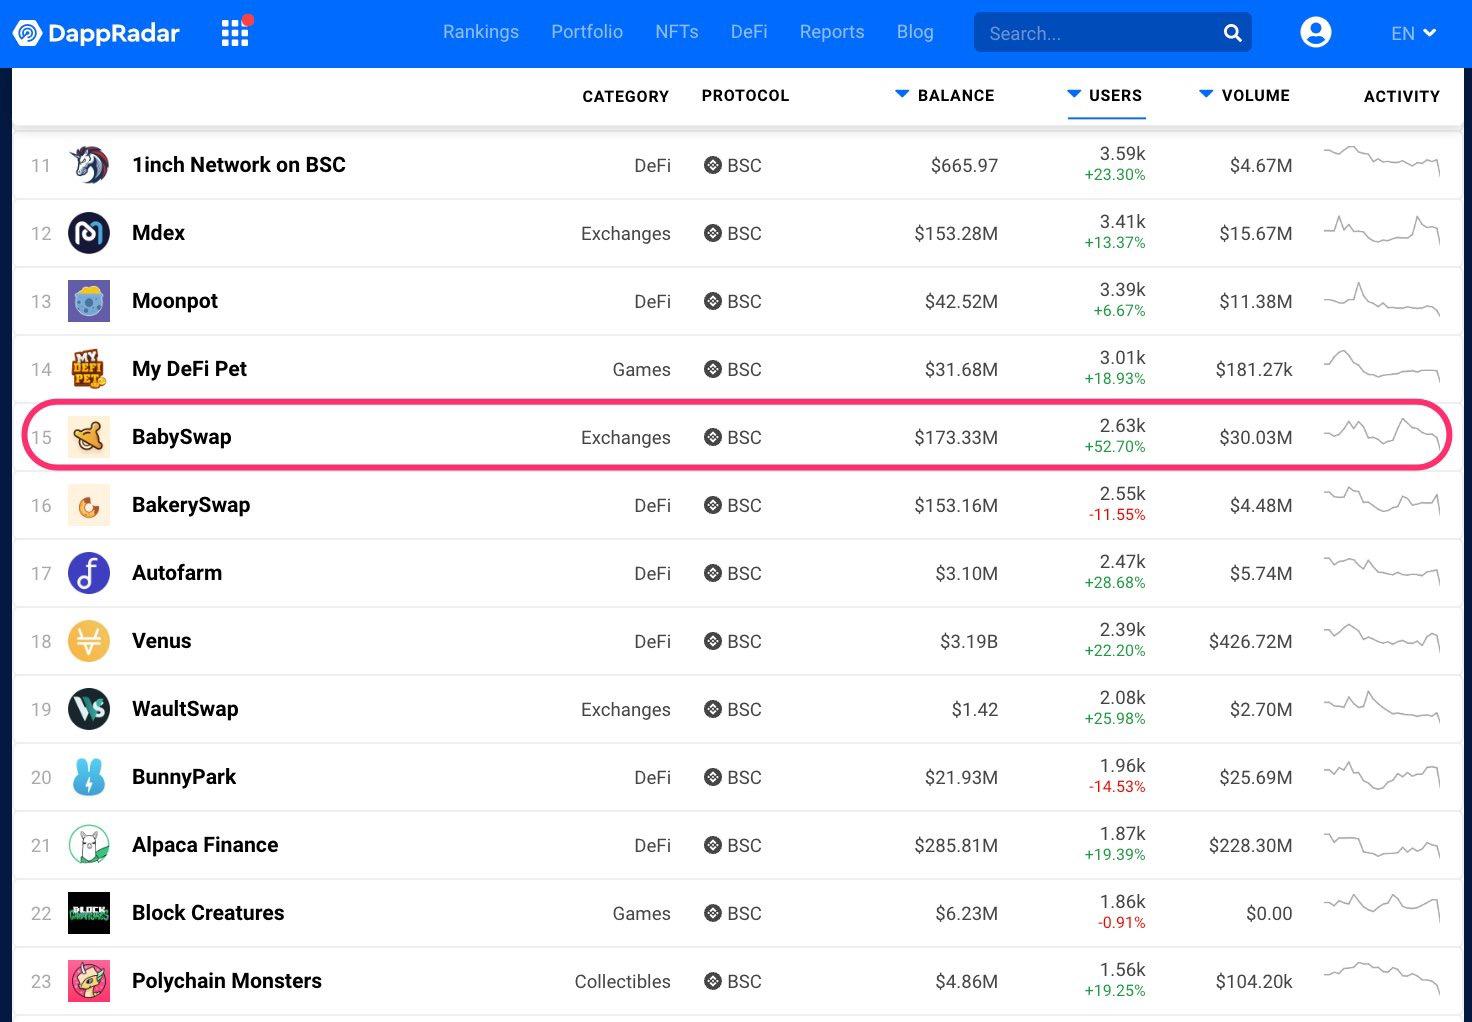
Task: Click the search magnifier icon
Action: 1232,33
